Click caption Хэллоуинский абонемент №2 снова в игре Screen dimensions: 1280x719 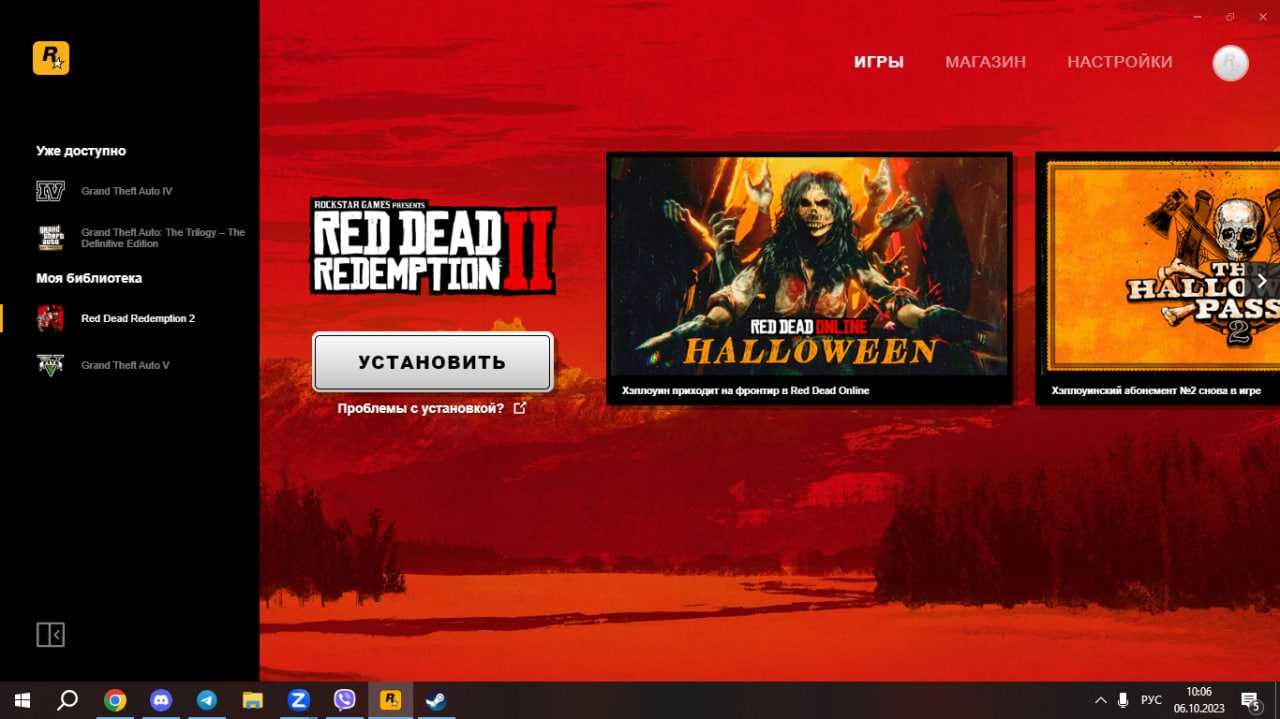[x=1156, y=390]
